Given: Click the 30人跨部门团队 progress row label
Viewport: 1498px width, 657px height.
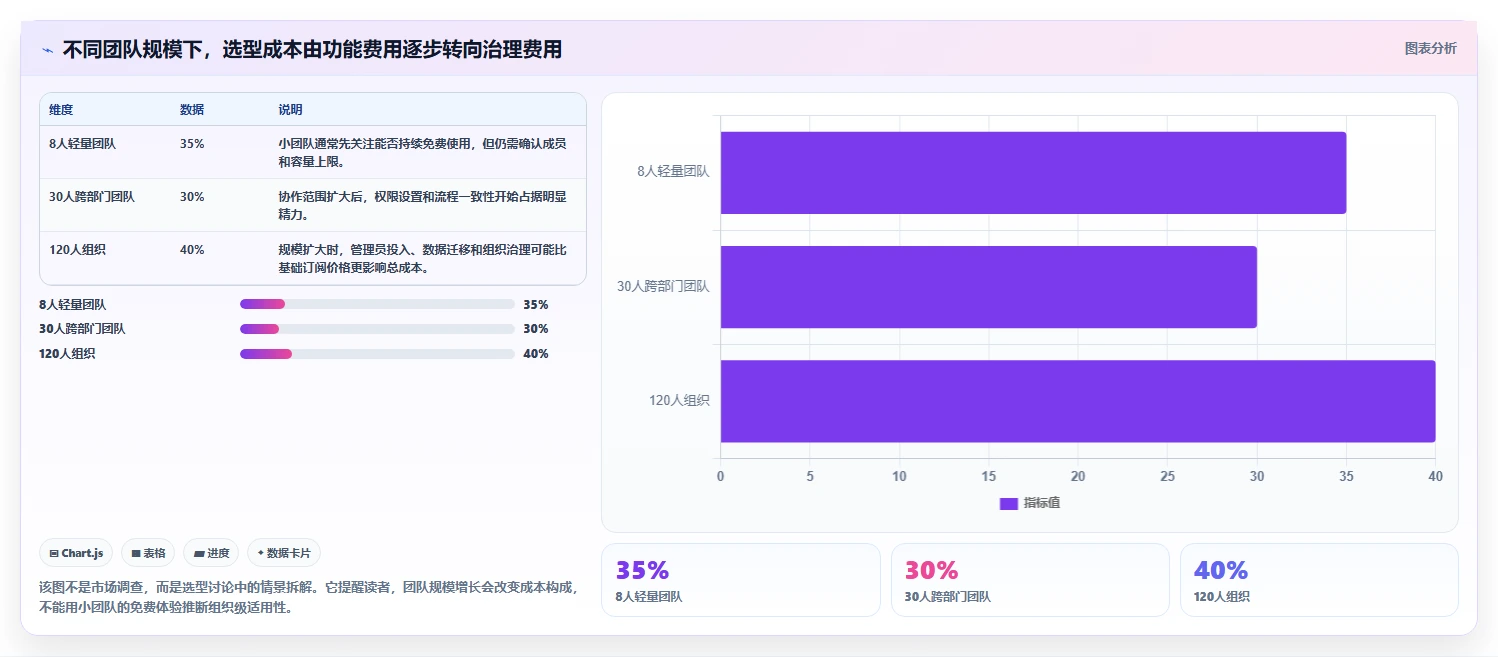Looking at the screenshot, I should [82, 329].
